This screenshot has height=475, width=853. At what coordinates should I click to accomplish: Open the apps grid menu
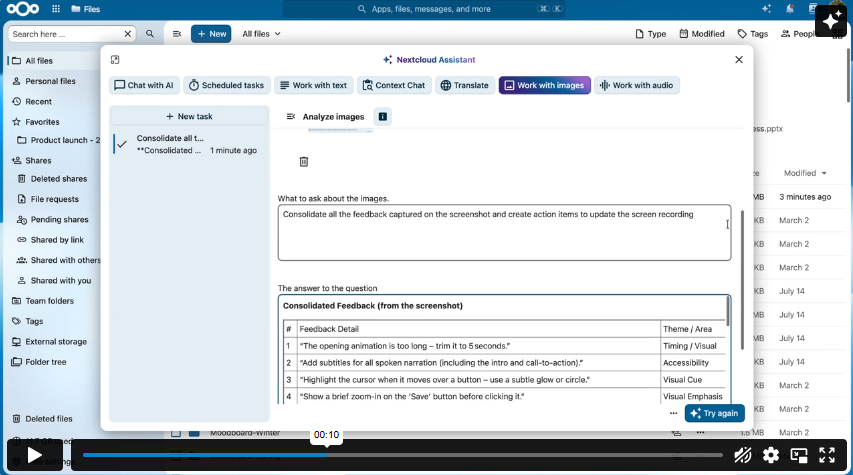[56, 9]
